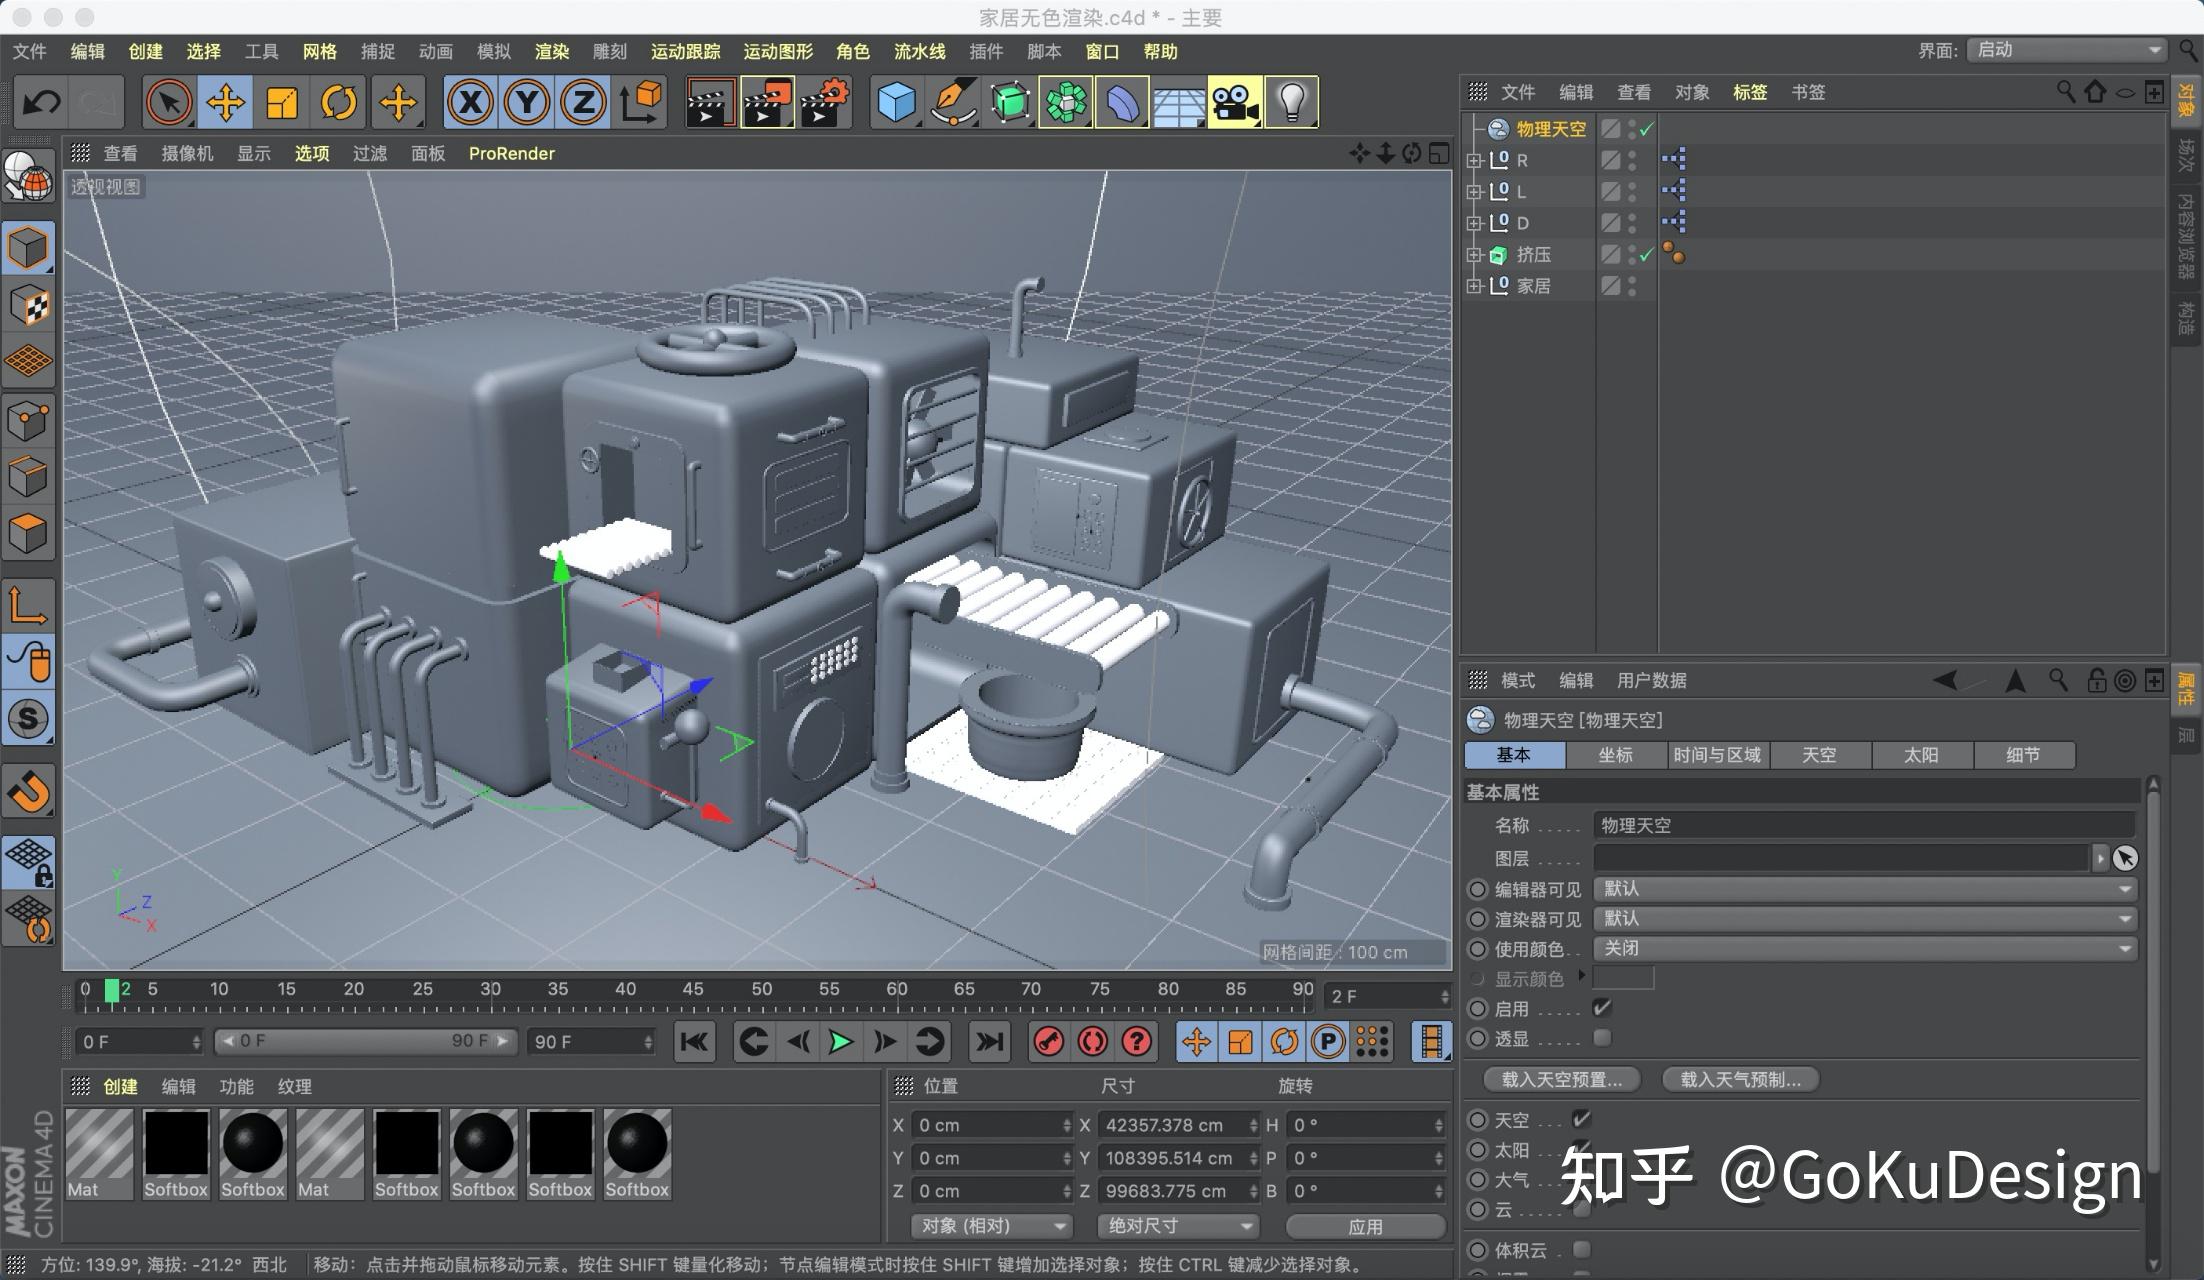Viewport: 2204px width, 1280px height.
Task: Select the Camera object icon
Action: (x=1232, y=101)
